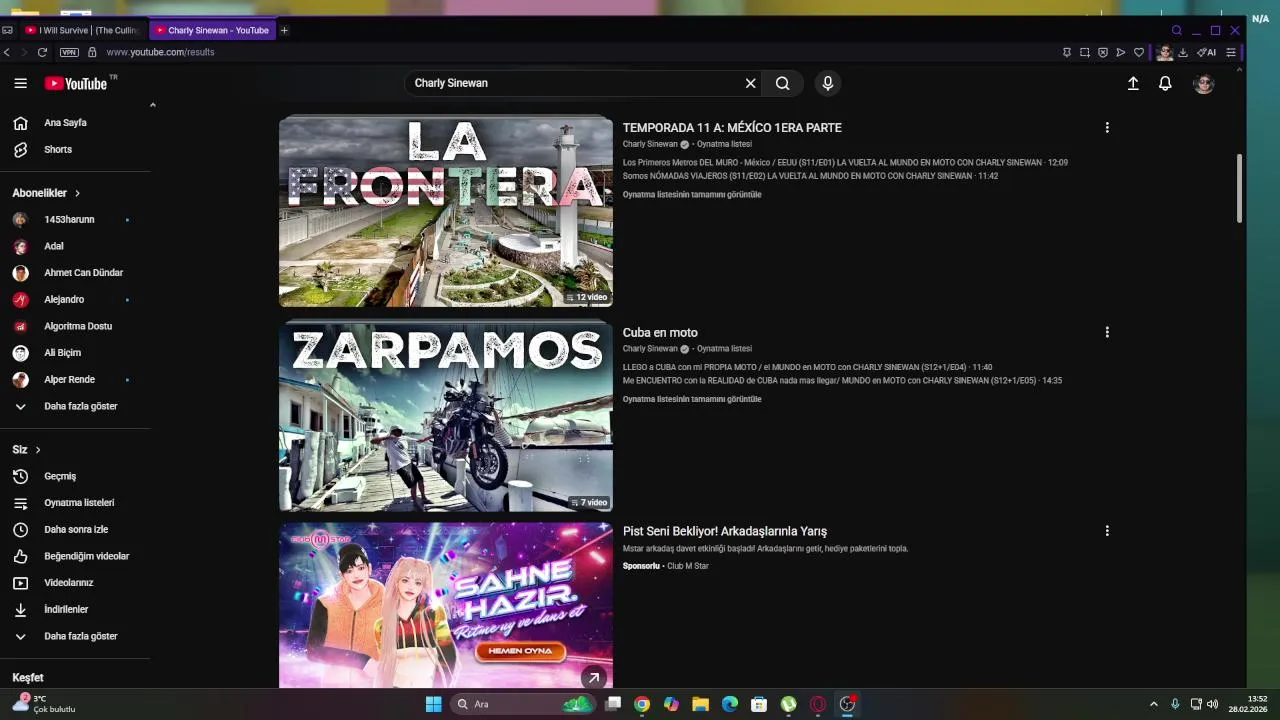Screen dimensions: 1280x720
Task: Open options menu for Cuba en moto playlist
Action: coord(1107,332)
